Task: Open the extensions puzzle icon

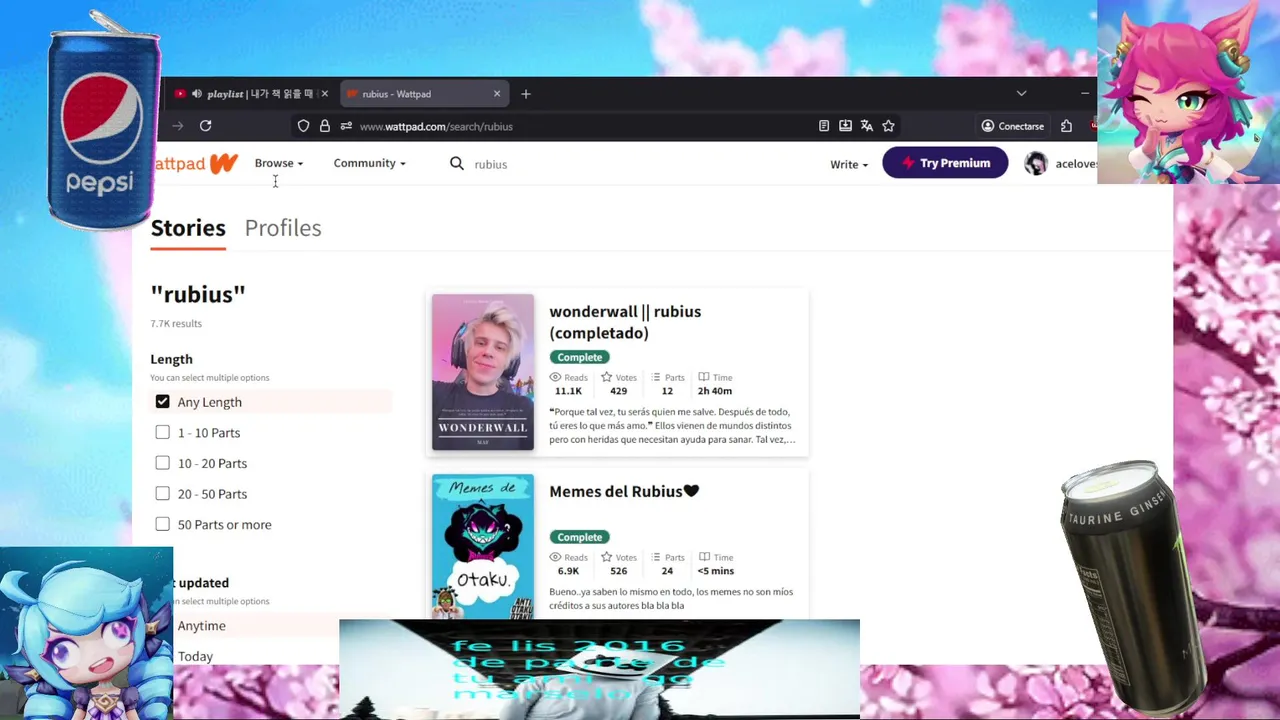Action: [1066, 126]
